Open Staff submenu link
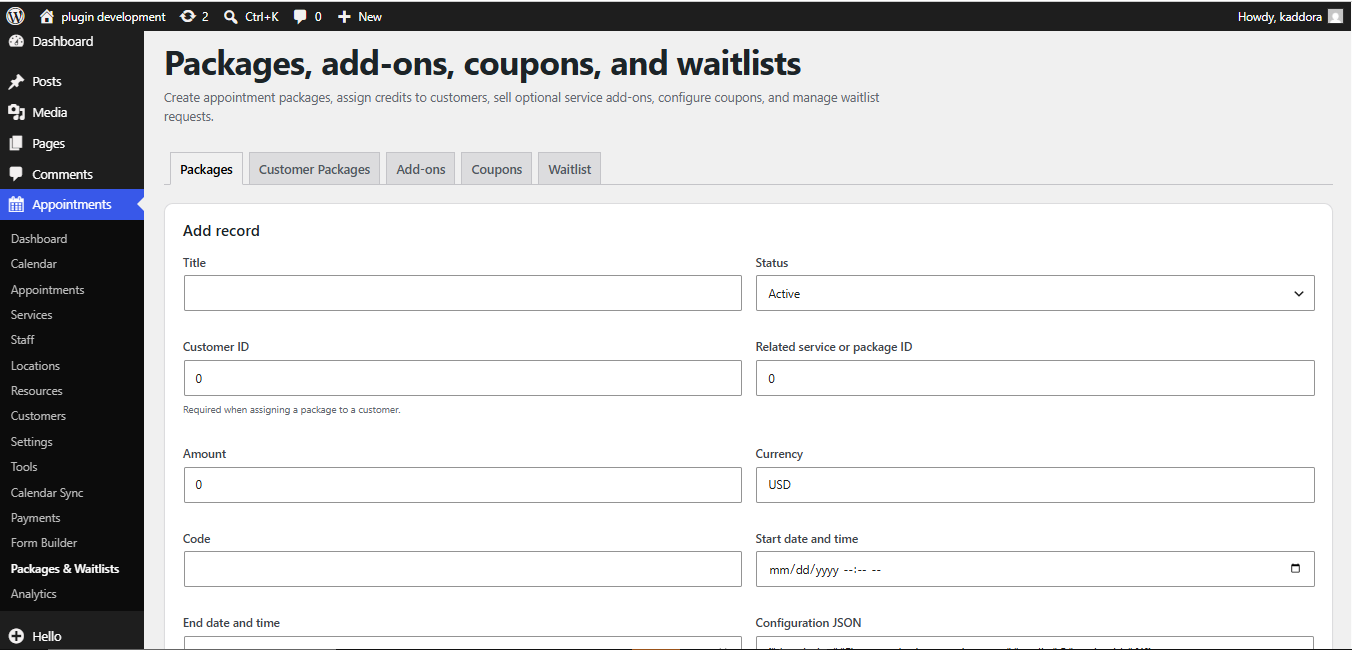The image size is (1352, 650). 23,340
